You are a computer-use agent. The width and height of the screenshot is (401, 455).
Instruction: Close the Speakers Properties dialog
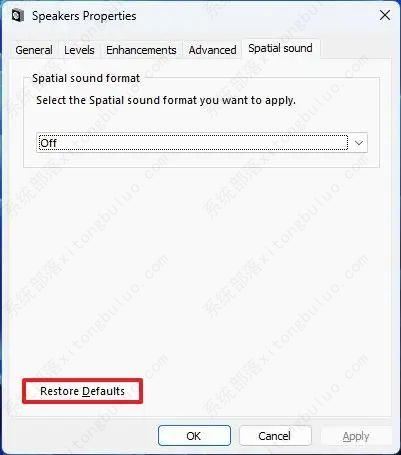pyautogui.click(x=385, y=15)
